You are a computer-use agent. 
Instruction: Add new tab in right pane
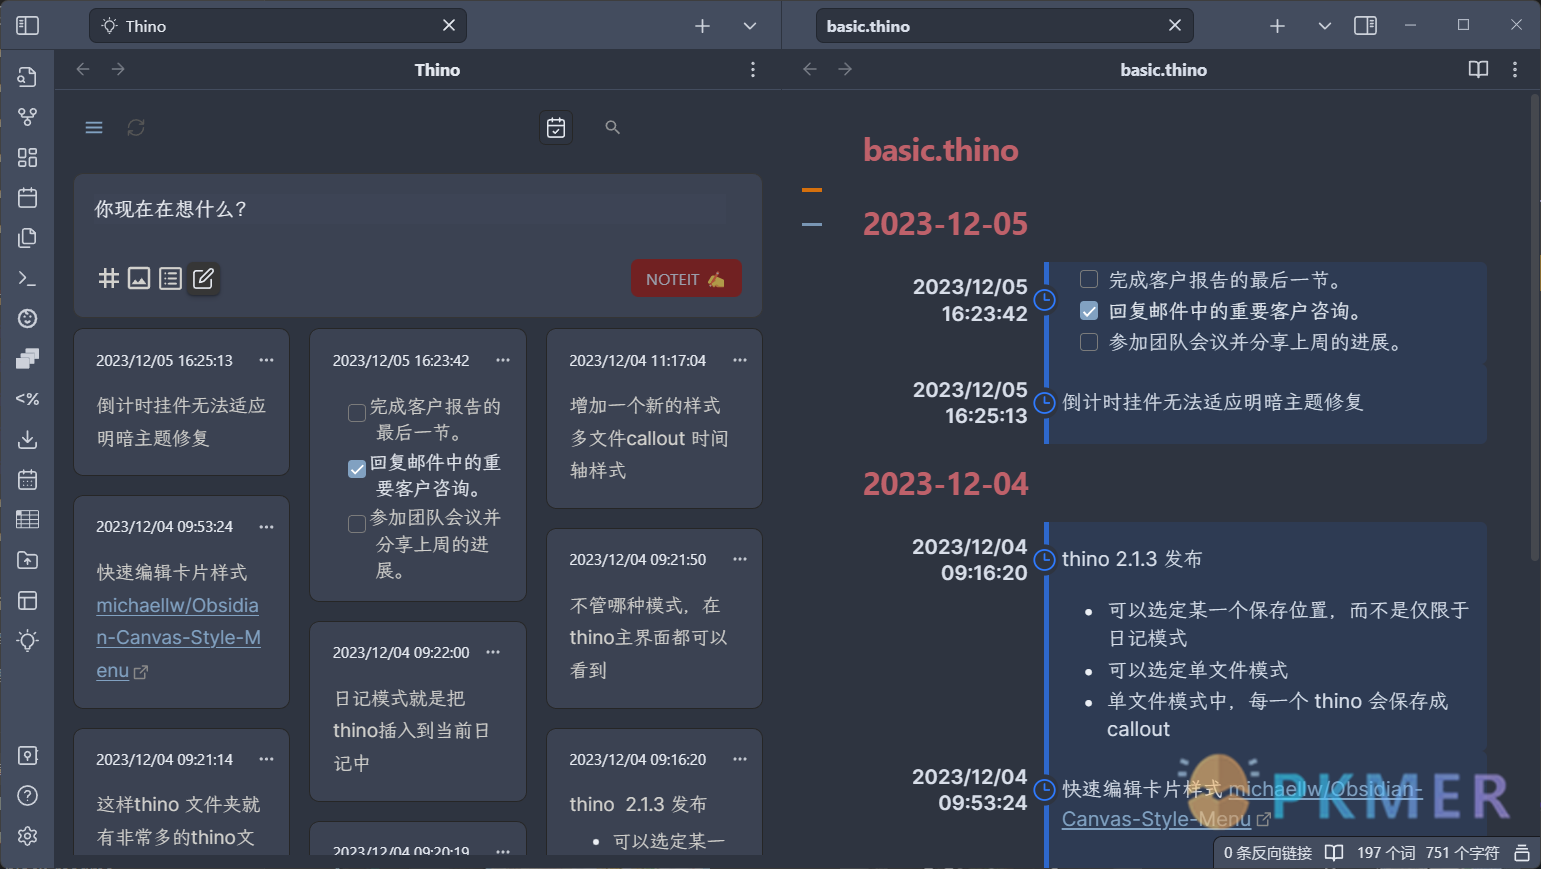(x=1277, y=26)
